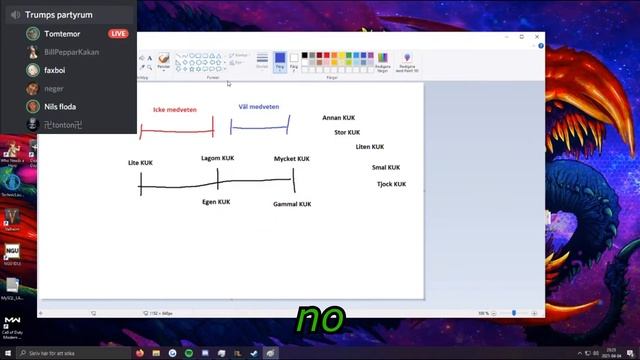
Task: Open the taskbar clock and date
Action: [611, 353]
